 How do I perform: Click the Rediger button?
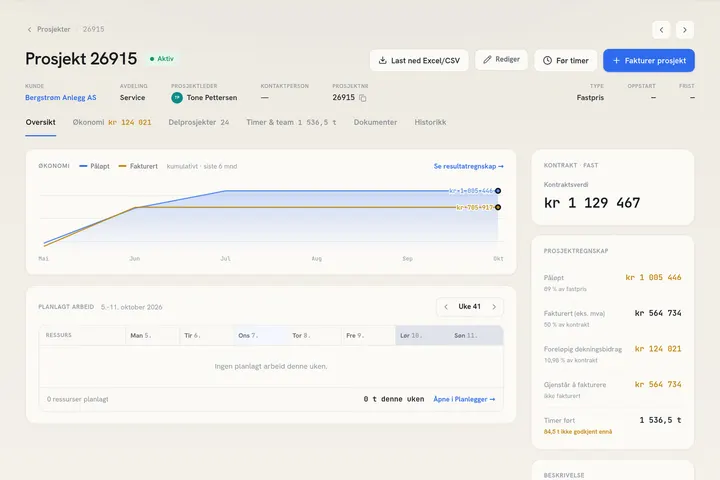tap(501, 60)
